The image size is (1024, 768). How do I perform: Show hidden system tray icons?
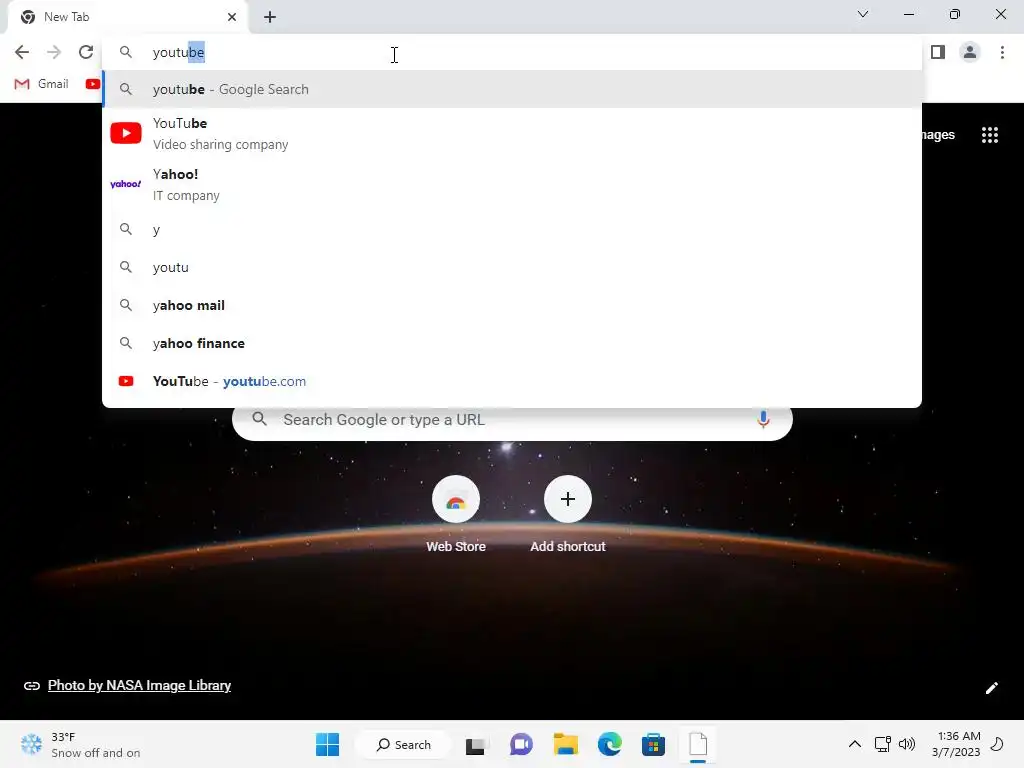[854, 744]
